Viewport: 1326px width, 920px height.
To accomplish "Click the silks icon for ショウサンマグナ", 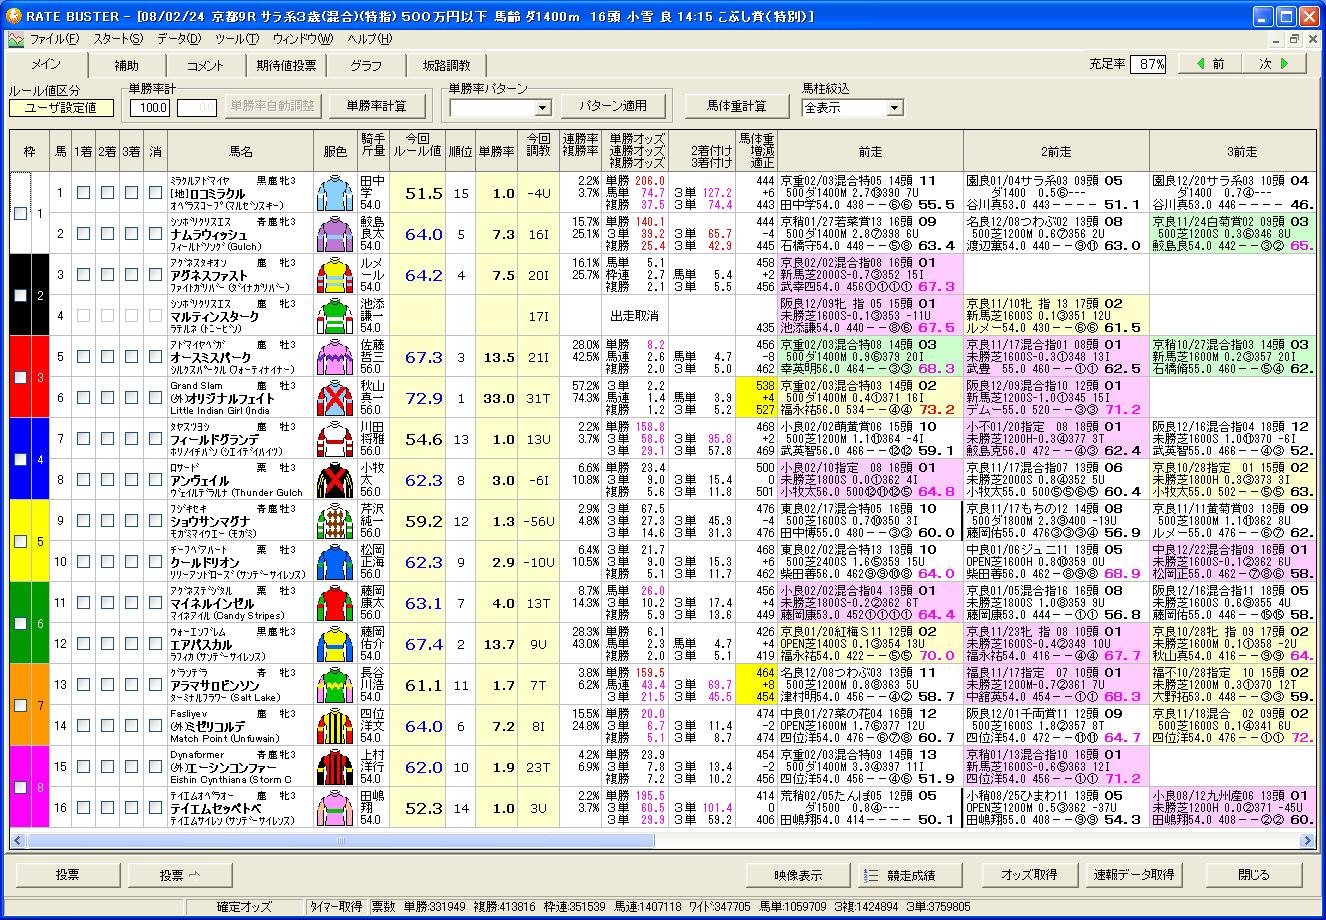I will click(x=335, y=521).
